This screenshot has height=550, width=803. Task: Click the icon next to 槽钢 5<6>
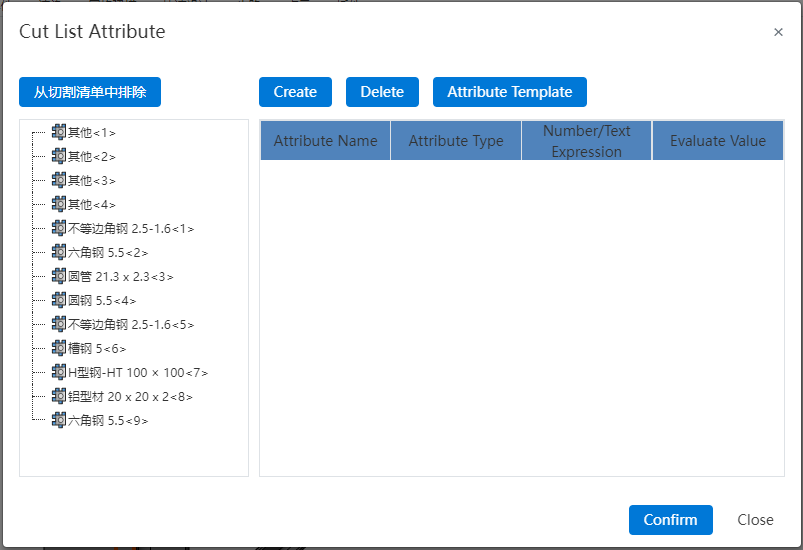(x=59, y=348)
